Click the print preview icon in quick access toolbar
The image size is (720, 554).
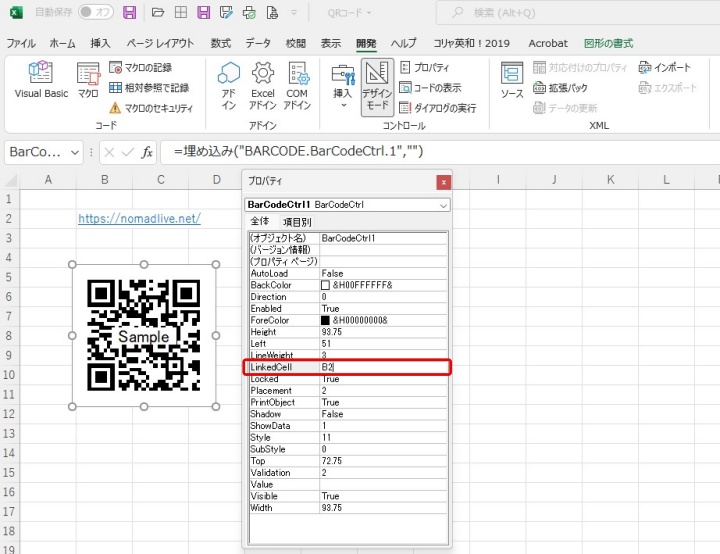pyautogui.click(x=249, y=12)
